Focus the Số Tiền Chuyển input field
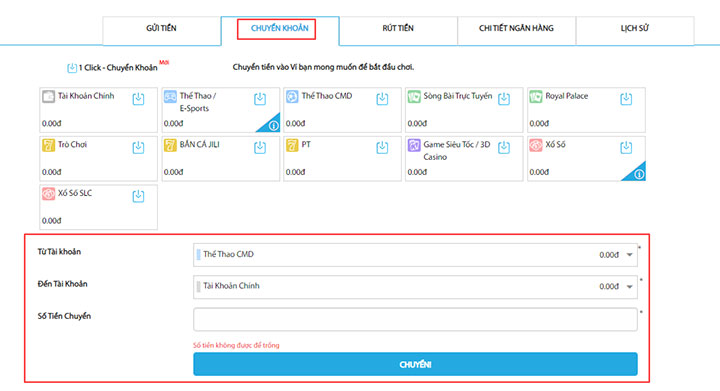This screenshot has height=391, width=720. pos(415,319)
